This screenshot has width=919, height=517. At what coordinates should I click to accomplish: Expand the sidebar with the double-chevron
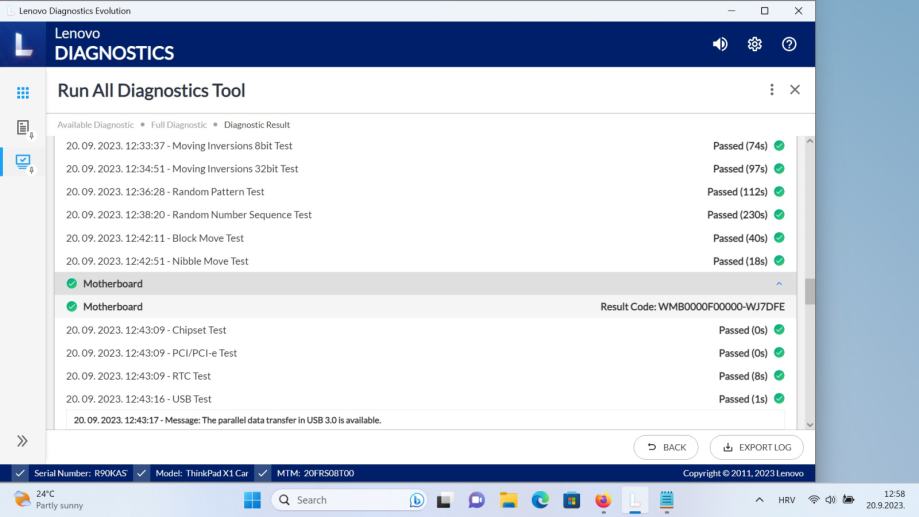pyautogui.click(x=22, y=441)
